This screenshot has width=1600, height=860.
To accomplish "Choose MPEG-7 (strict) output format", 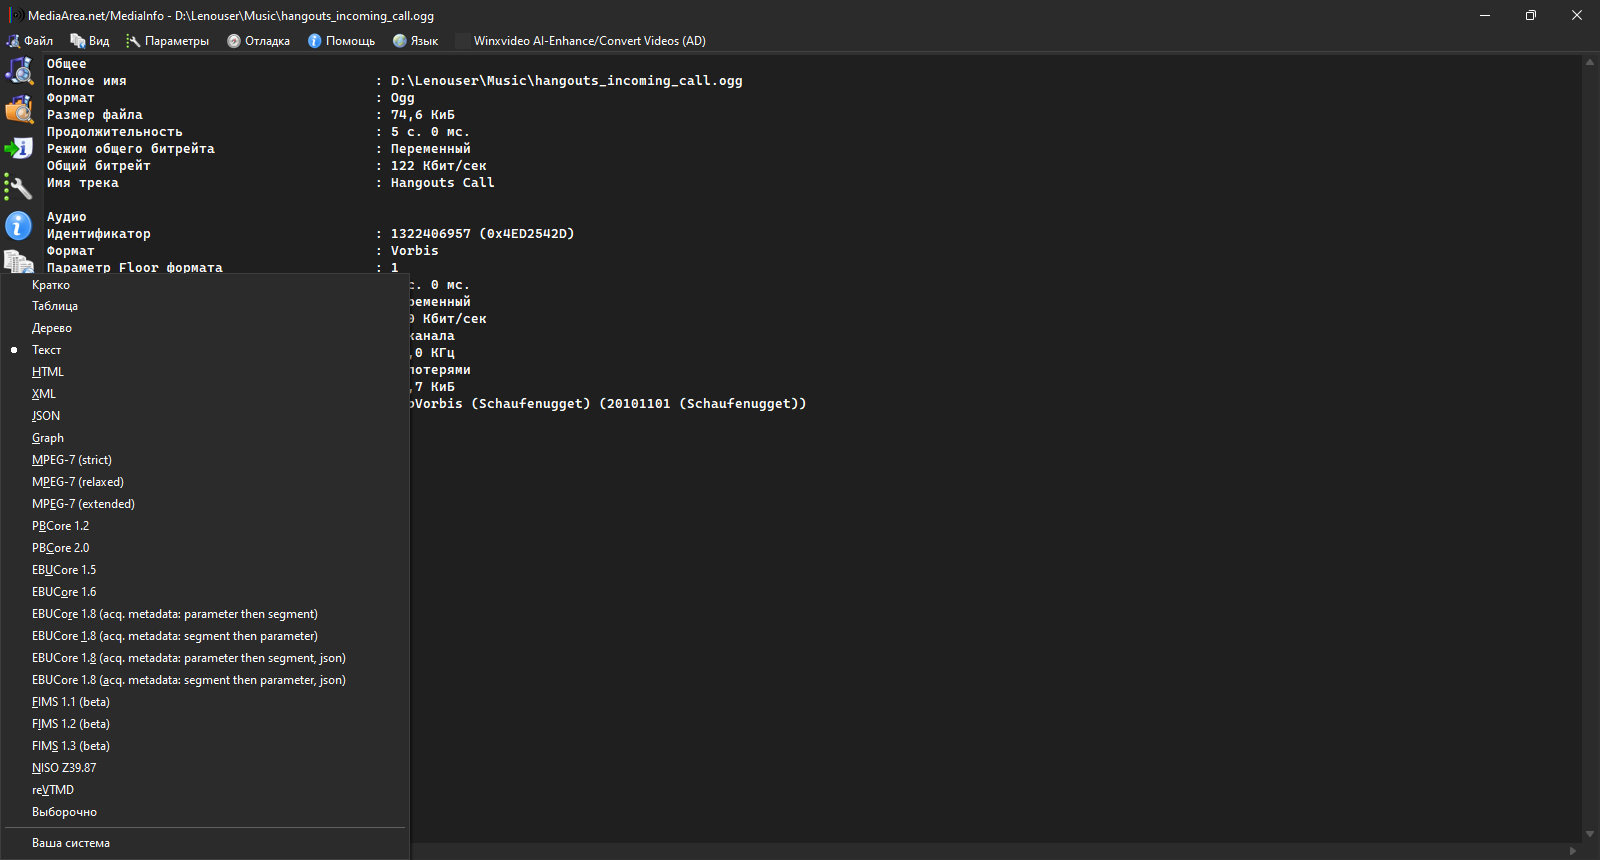I will (x=71, y=460).
